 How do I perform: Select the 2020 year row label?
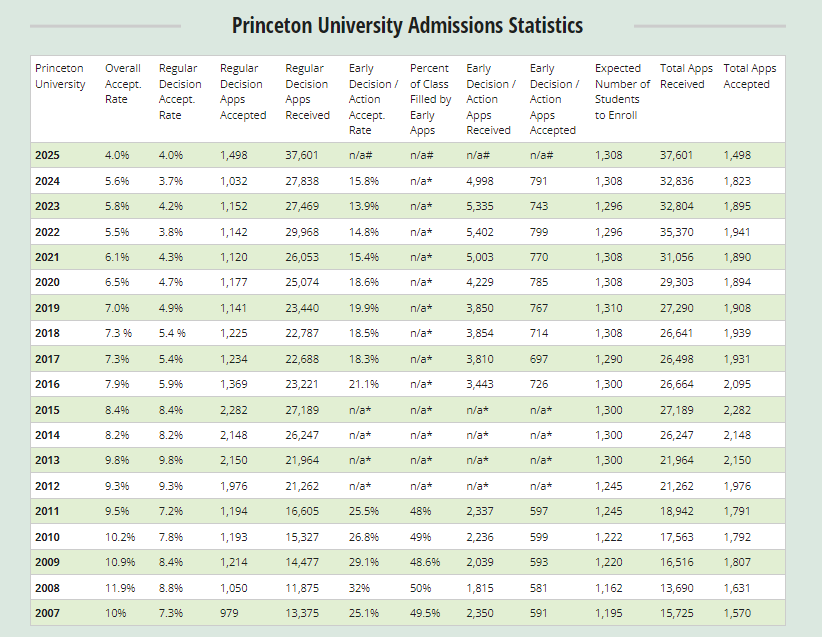[47, 282]
